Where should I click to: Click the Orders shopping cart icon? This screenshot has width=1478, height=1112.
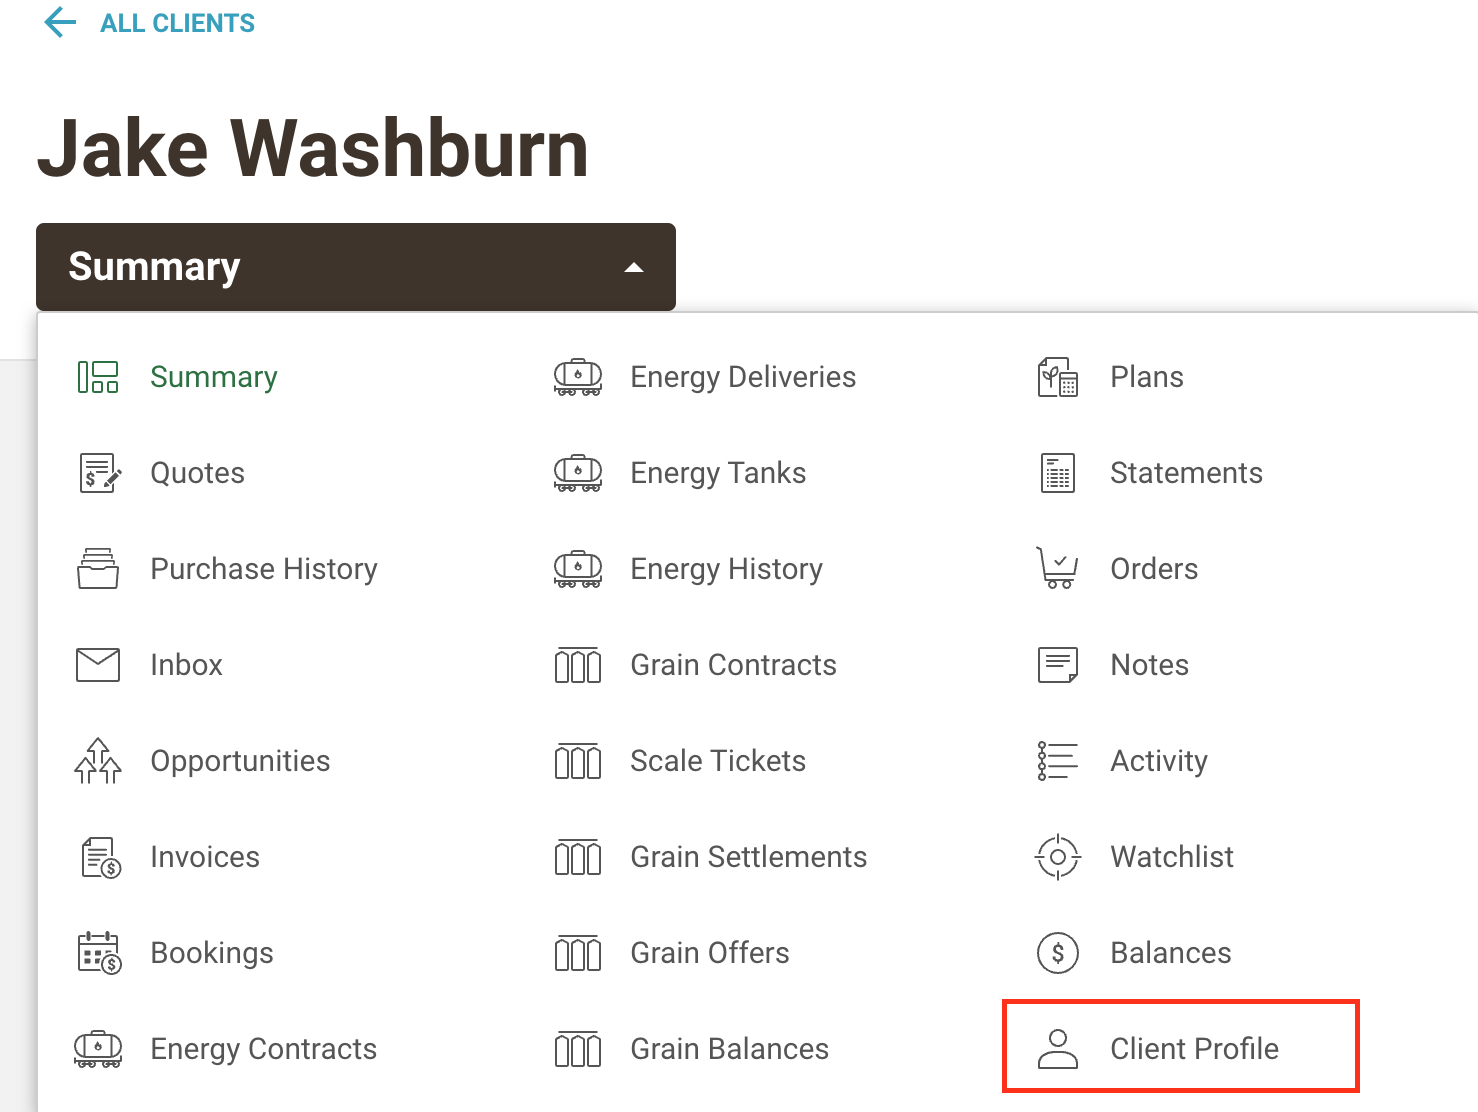pyautogui.click(x=1057, y=568)
